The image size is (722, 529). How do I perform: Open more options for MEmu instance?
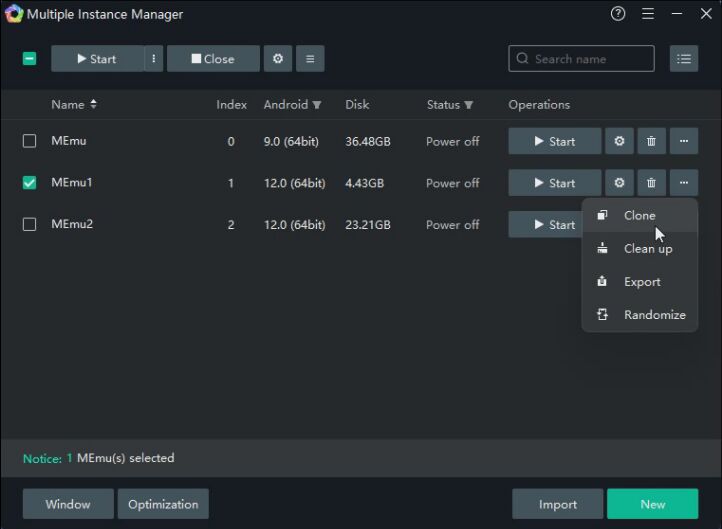click(x=684, y=141)
